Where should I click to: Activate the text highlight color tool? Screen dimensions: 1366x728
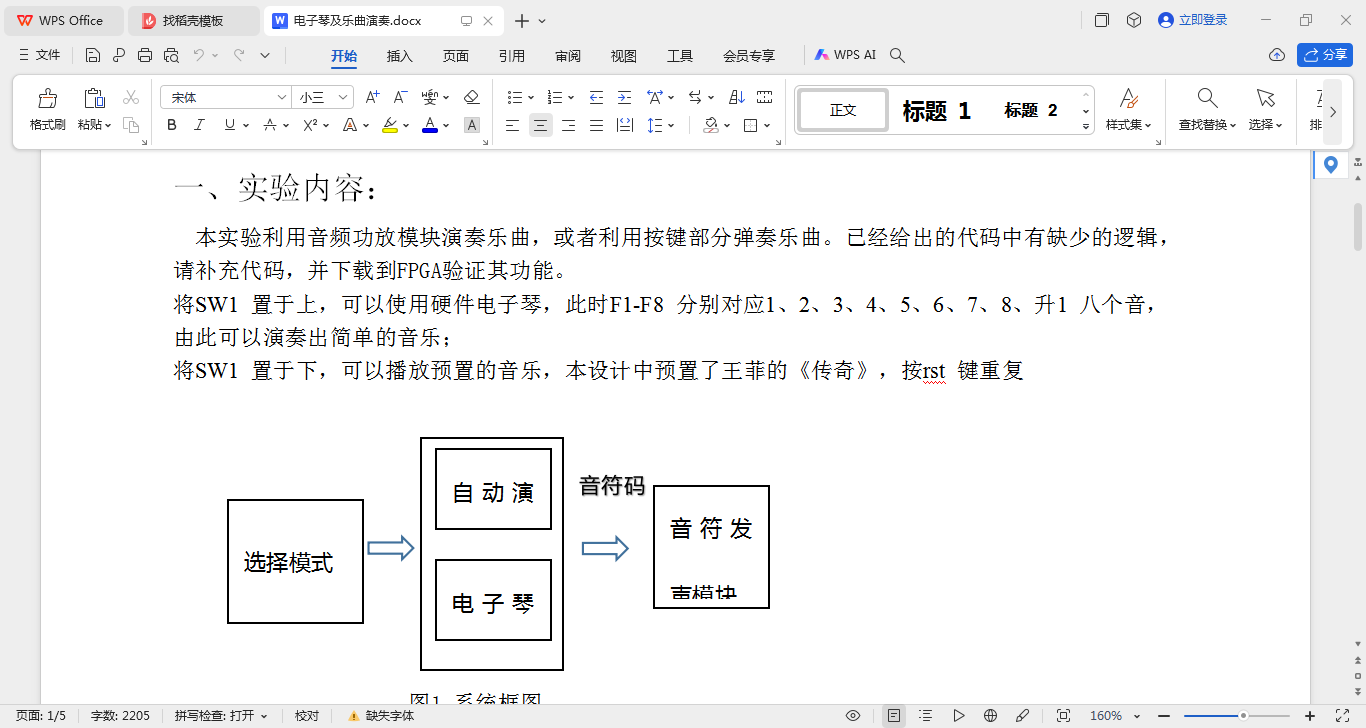click(390, 125)
